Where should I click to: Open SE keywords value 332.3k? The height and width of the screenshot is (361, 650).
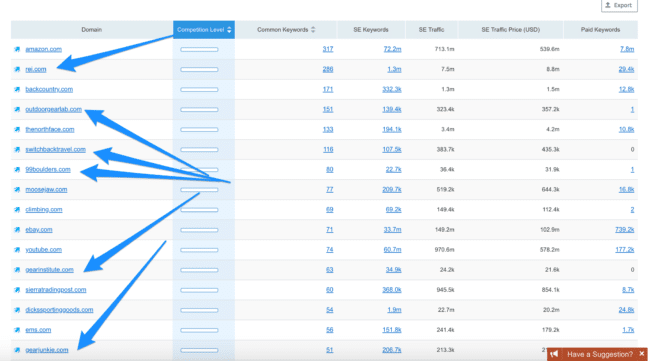click(392, 90)
